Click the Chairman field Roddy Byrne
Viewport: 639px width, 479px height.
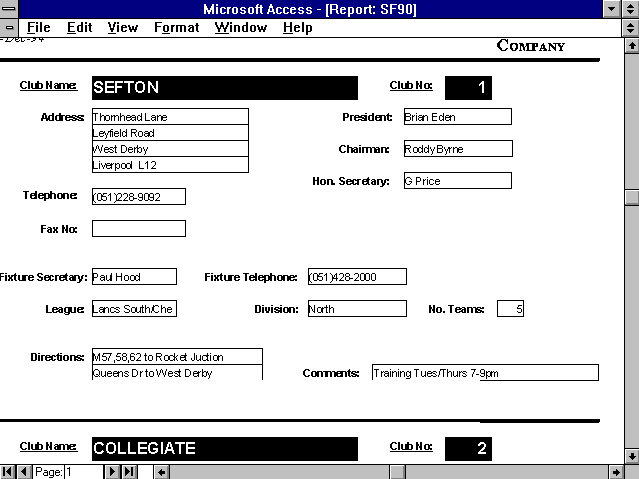coord(458,149)
